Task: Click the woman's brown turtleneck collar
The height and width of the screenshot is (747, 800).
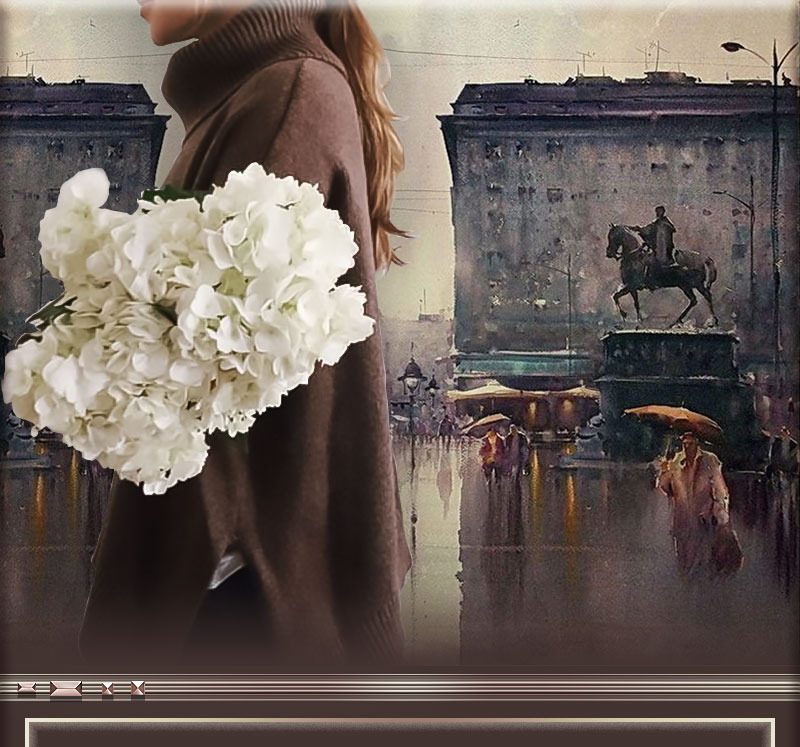Action: [240, 60]
